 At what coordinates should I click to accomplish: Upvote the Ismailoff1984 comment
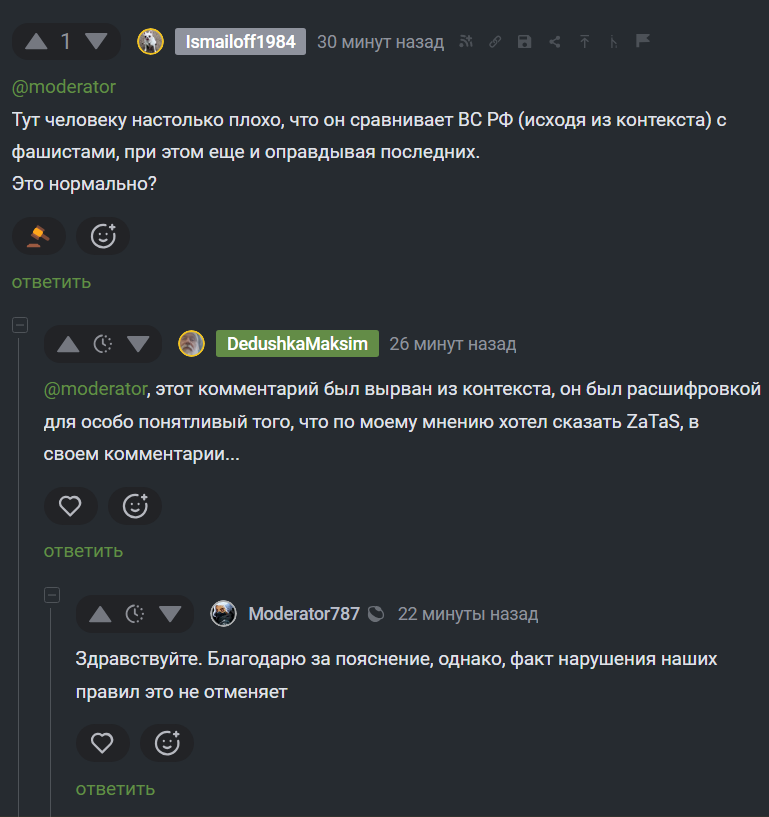click(36, 41)
